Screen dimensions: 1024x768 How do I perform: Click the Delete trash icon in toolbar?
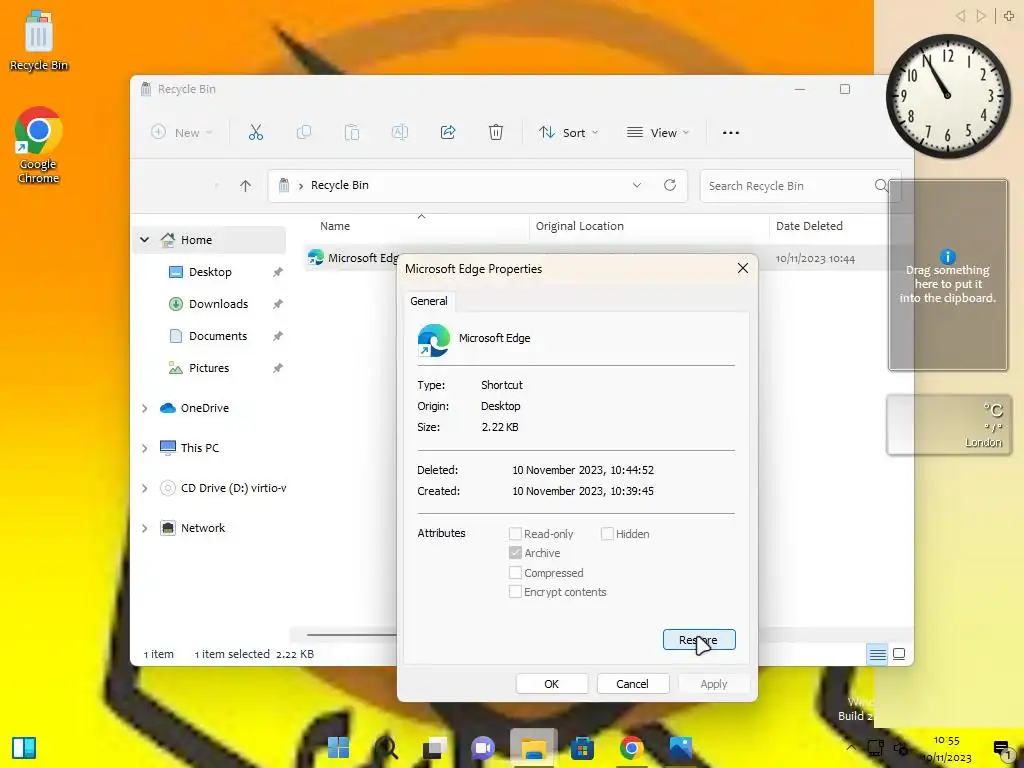[496, 133]
